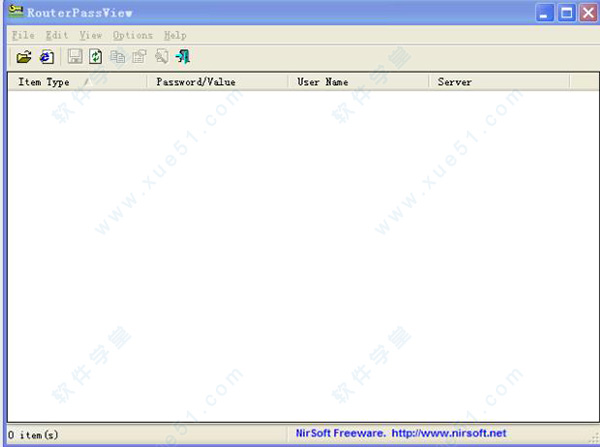
Task: Open the Help menu
Action: coord(175,35)
